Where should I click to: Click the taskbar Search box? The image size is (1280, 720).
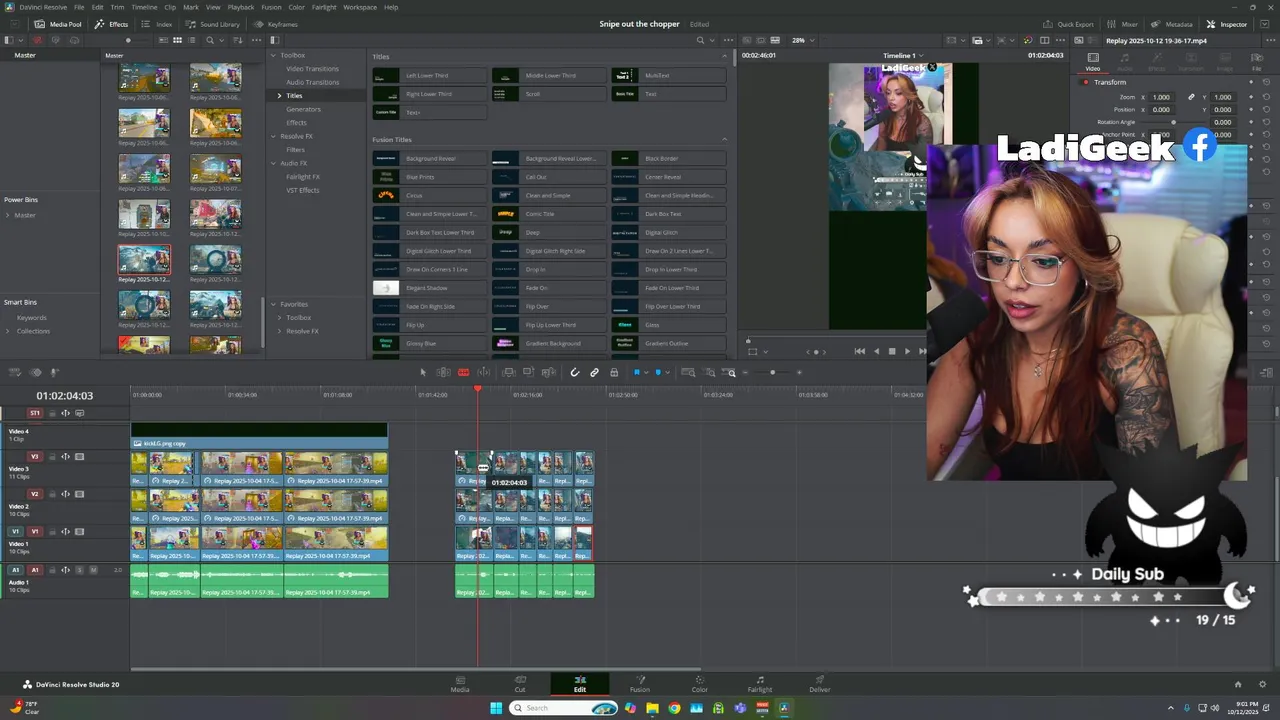point(565,708)
